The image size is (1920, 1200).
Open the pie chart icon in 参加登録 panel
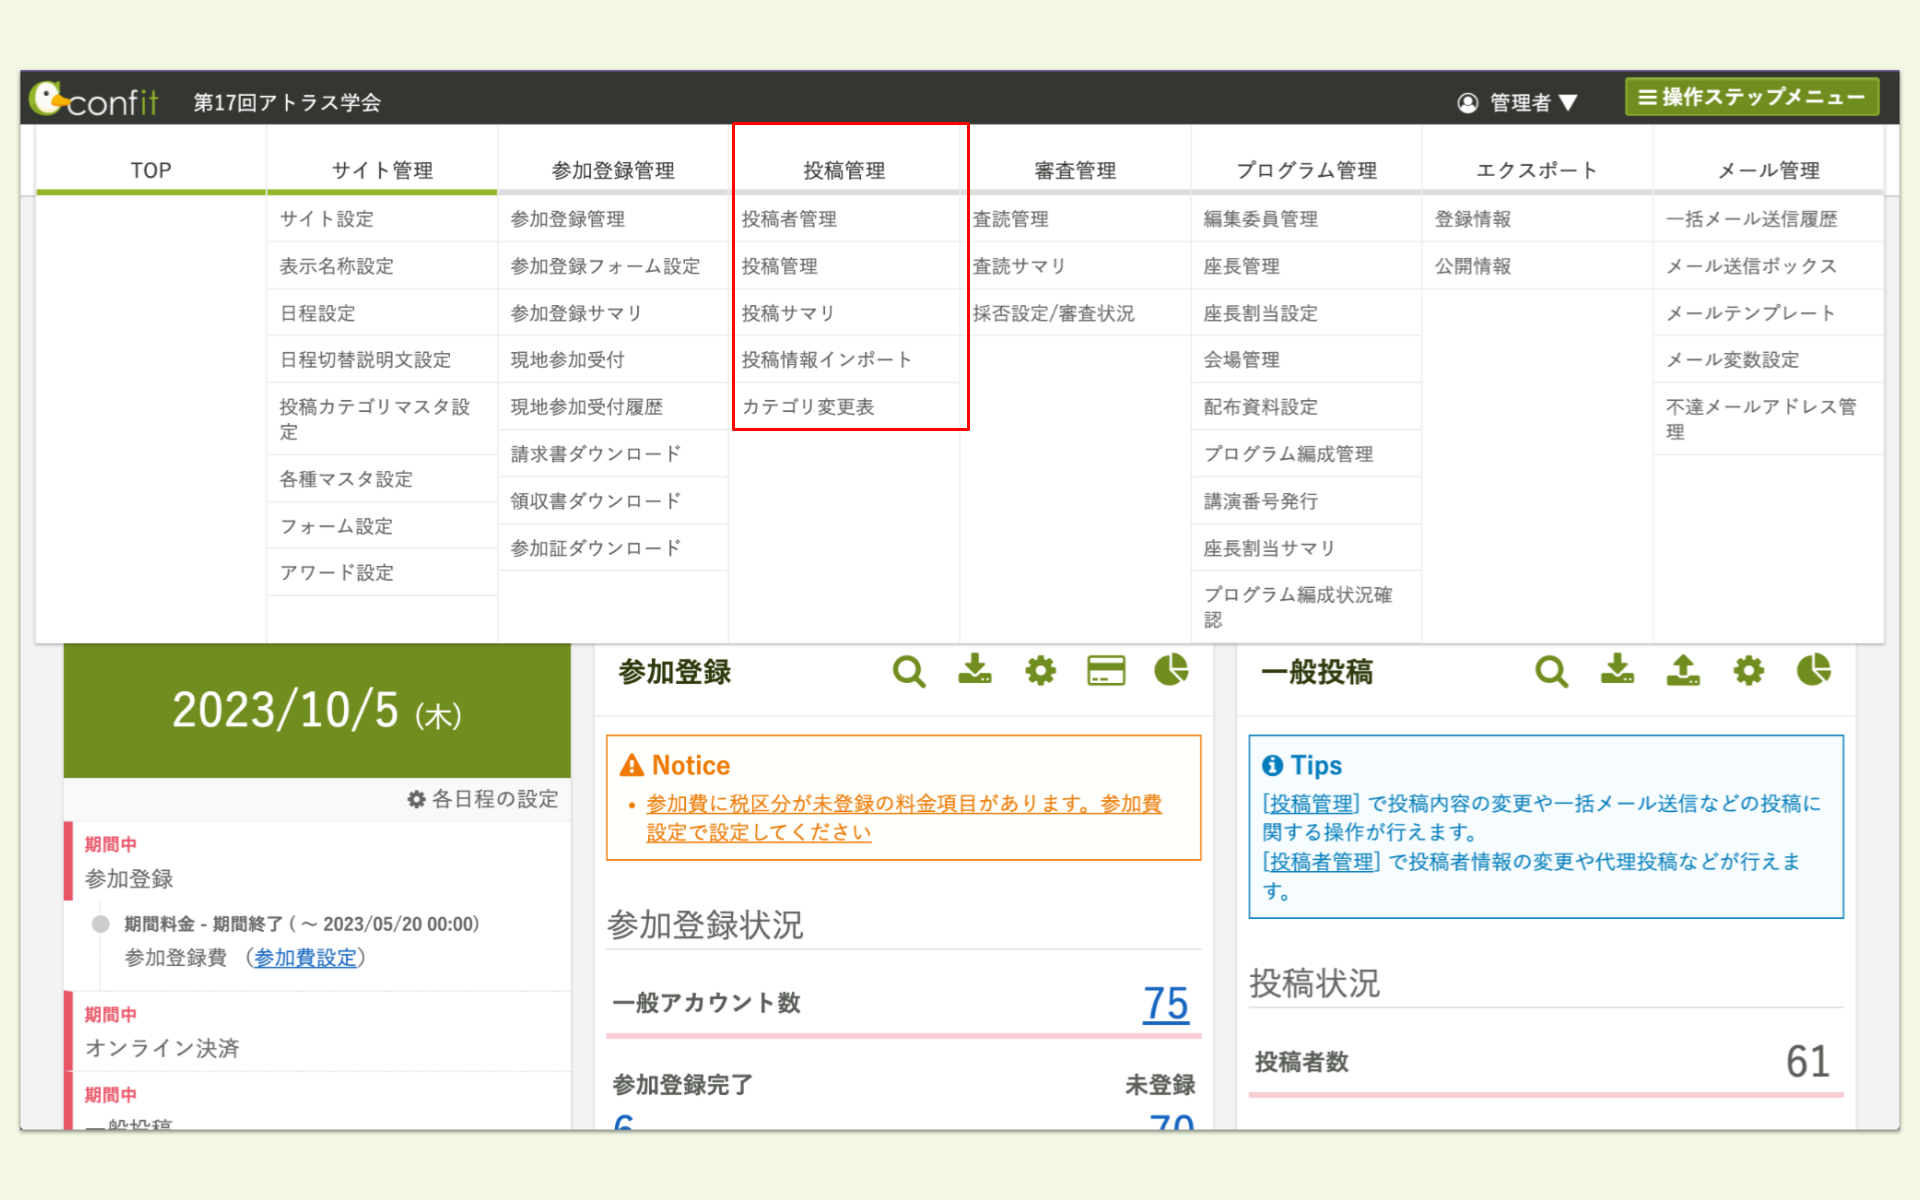(x=1171, y=670)
